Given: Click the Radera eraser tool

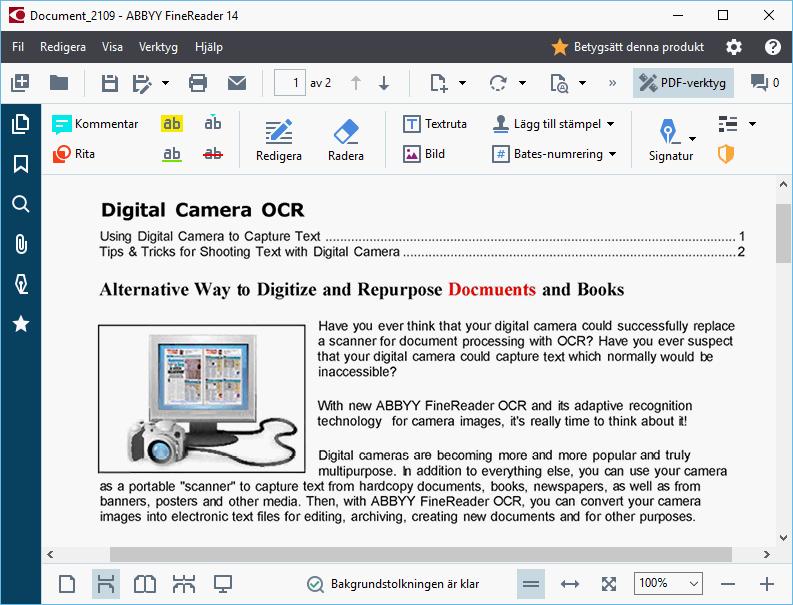Looking at the screenshot, I should point(346,141).
